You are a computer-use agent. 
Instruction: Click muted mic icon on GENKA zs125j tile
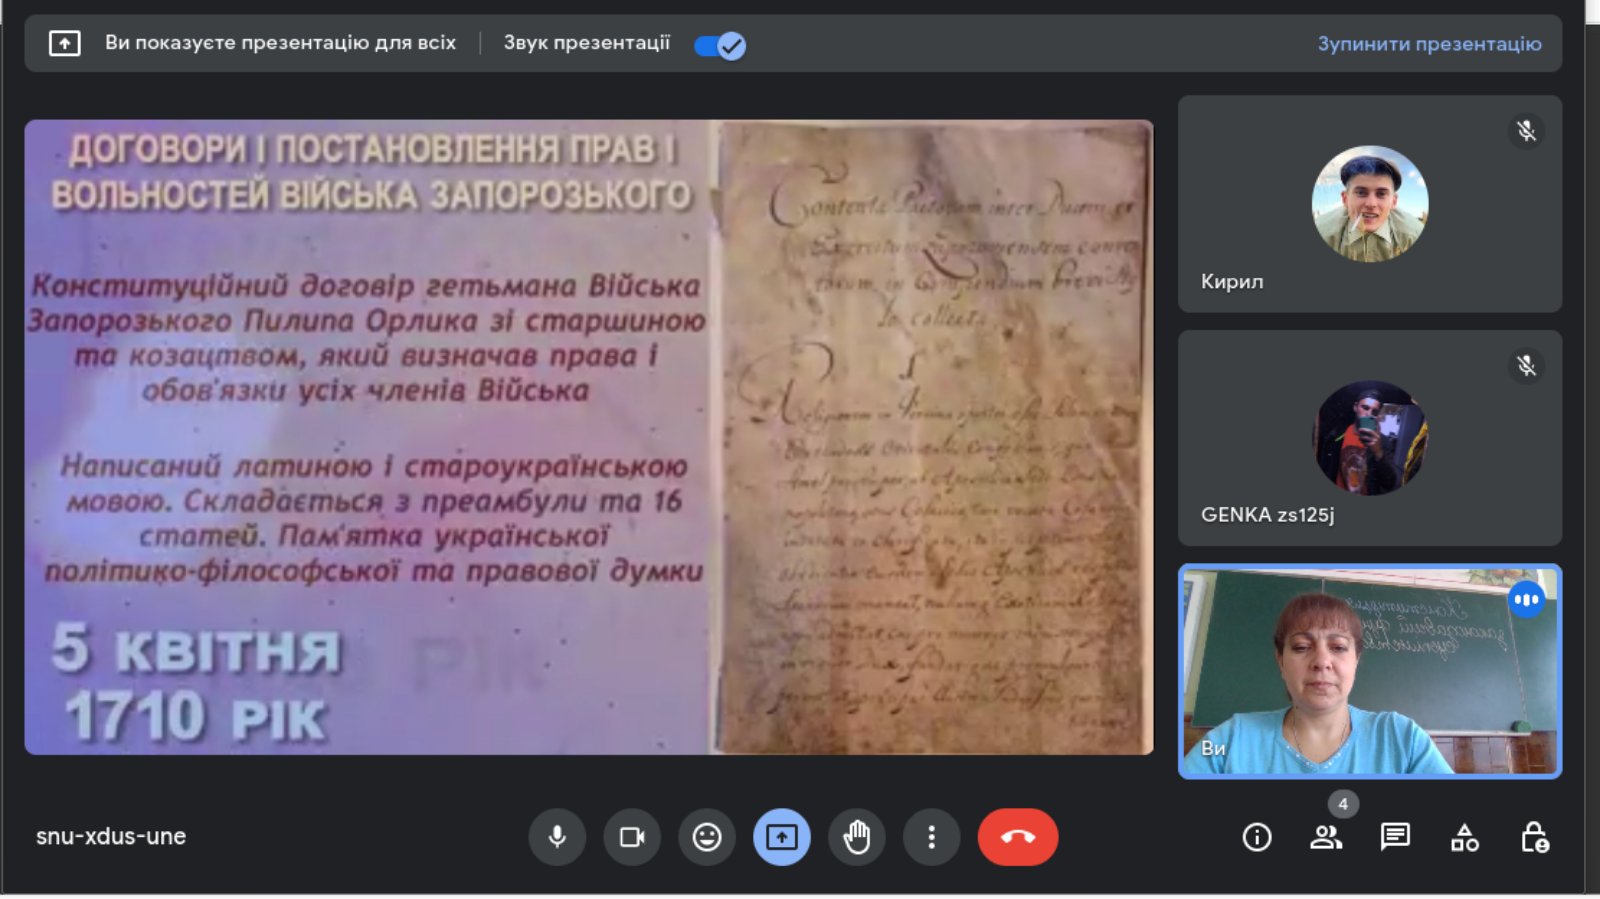[x=1526, y=366]
